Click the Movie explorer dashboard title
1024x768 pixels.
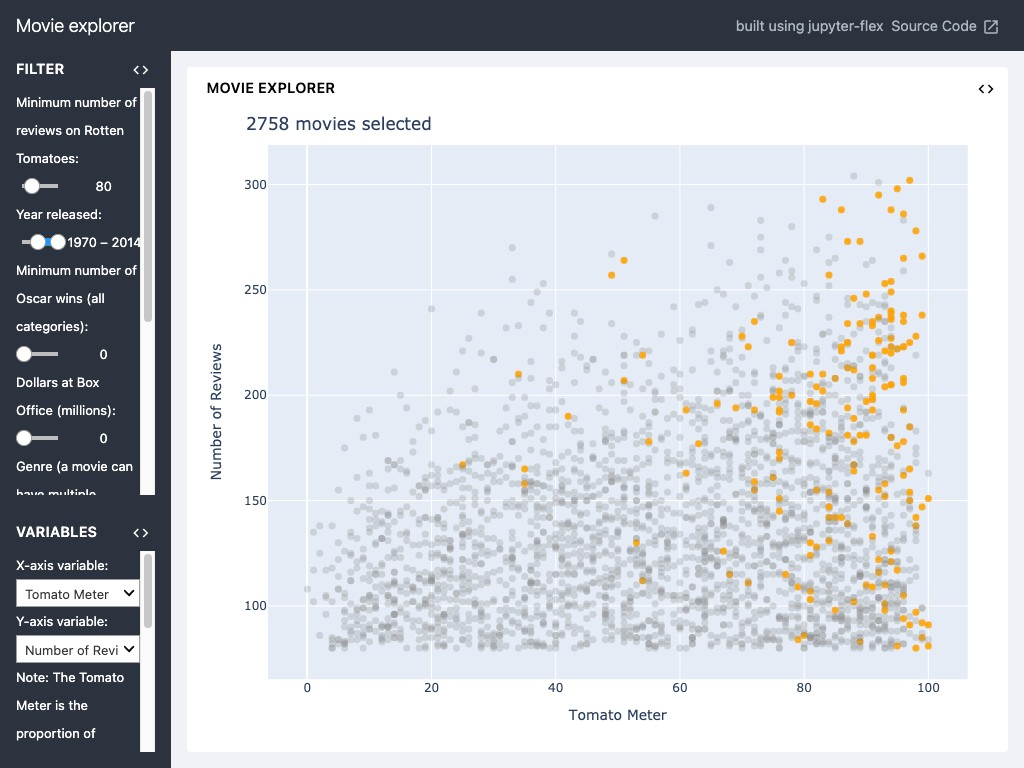point(75,27)
